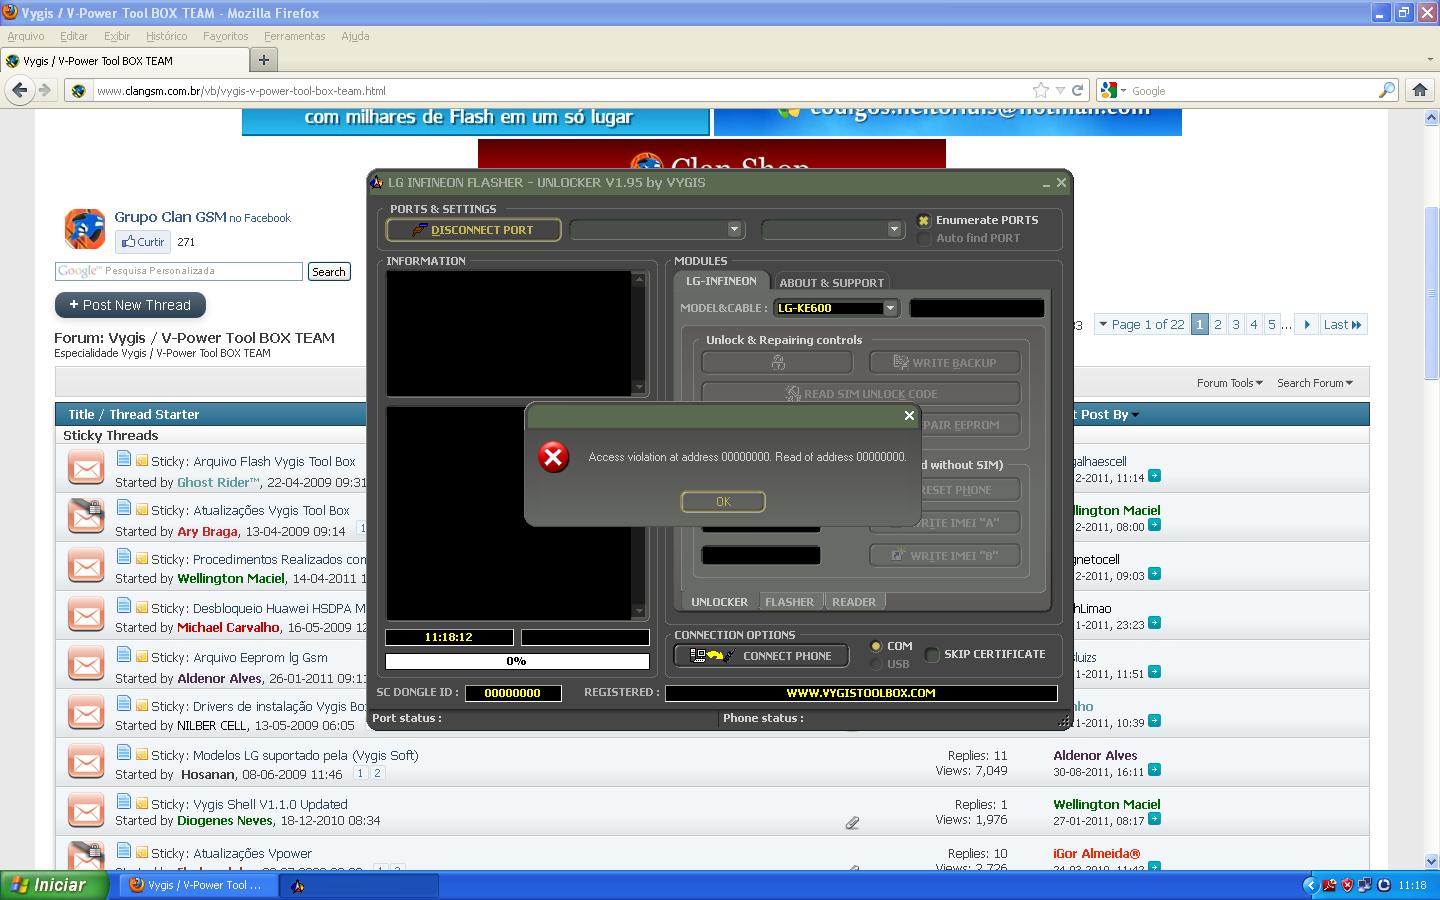Viewport: 1440px width, 900px height.
Task: Select the UNLOCKER bottom tab
Action: [719, 602]
